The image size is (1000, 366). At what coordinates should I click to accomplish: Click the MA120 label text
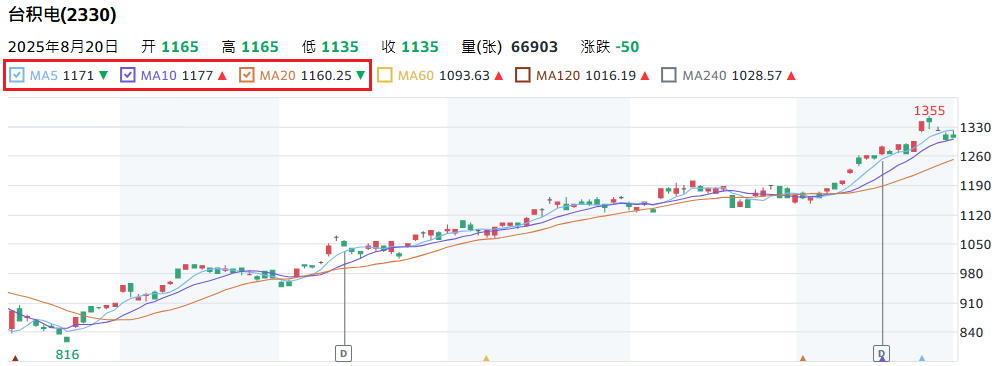[558, 75]
